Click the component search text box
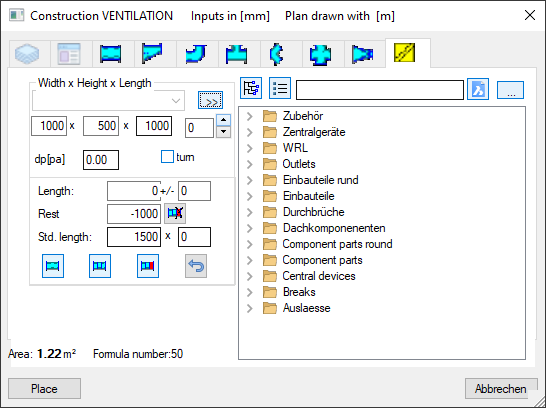546x408 pixels. click(x=380, y=90)
